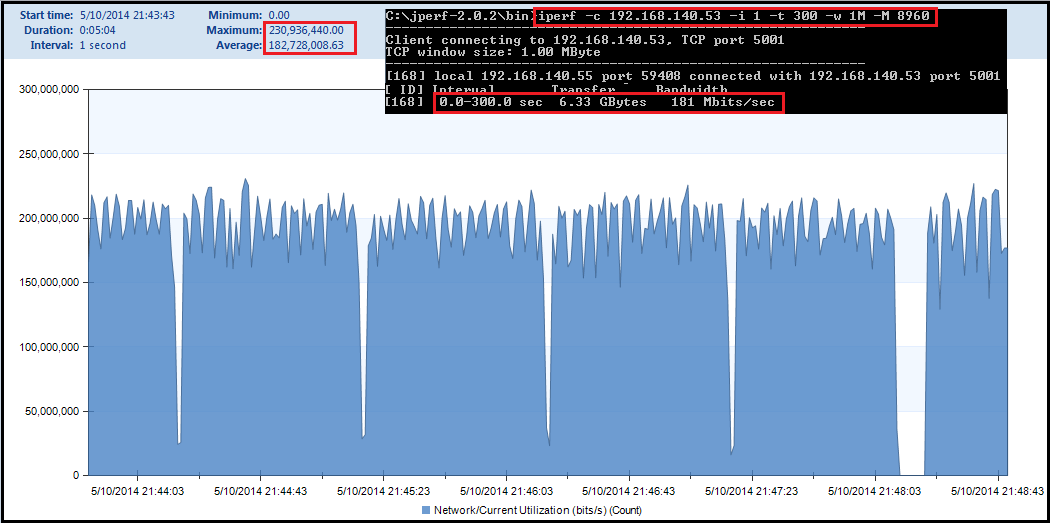Select the Network/Current Utilization legend label
Viewport: 1050px width, 523px height.
click(x=529, y=510)
